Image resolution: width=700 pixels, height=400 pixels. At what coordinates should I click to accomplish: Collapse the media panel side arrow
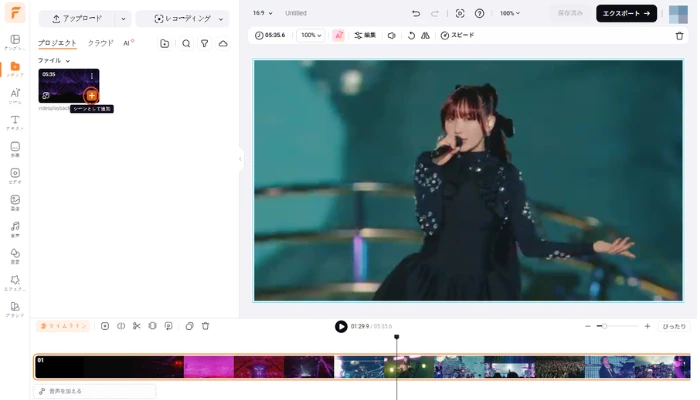point(240,159)
